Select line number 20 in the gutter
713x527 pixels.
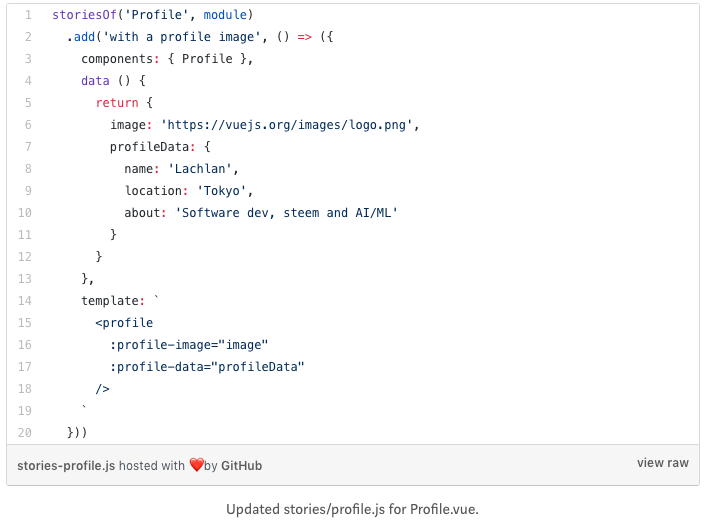[25, 432]
